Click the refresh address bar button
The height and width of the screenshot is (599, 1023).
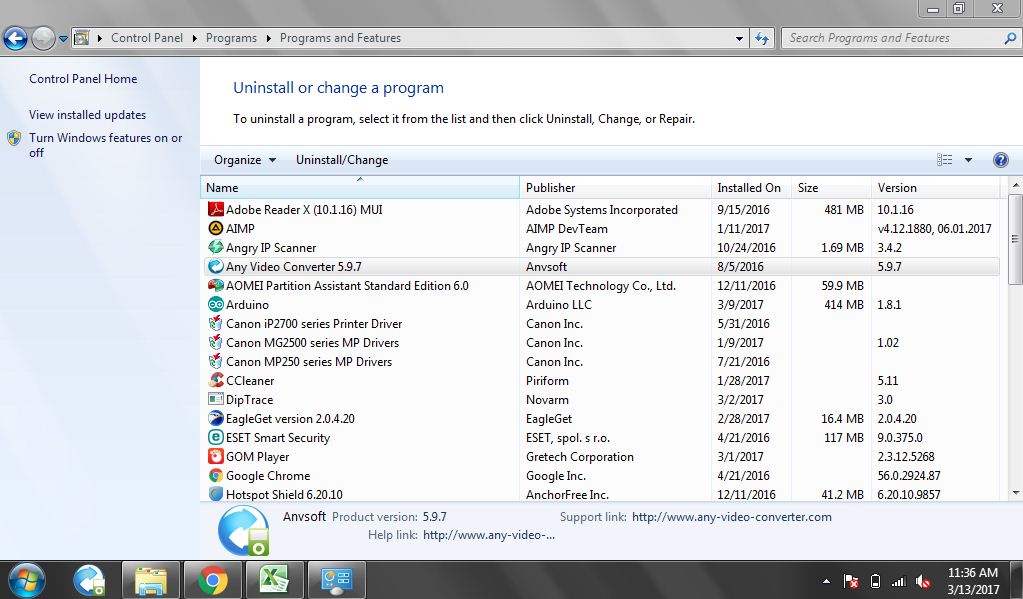[x=761, y=38]
